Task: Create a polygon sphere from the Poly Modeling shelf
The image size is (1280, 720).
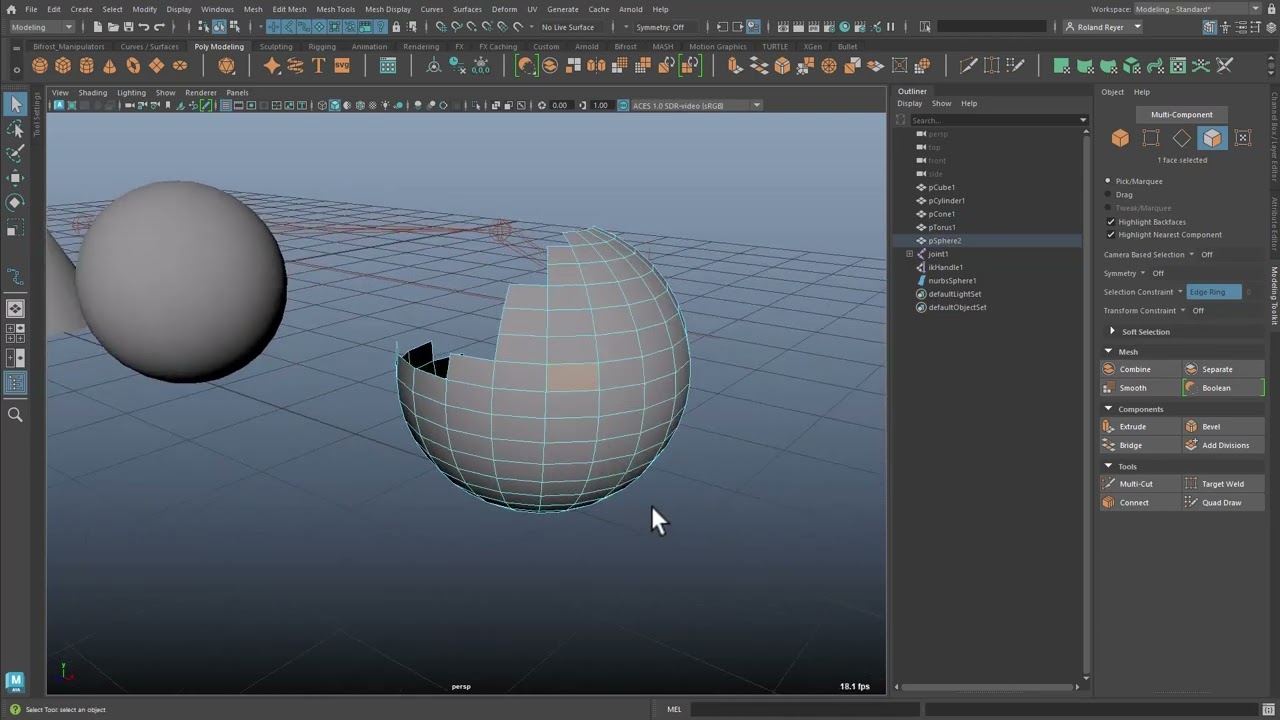Action: click(x=39, y=66)
